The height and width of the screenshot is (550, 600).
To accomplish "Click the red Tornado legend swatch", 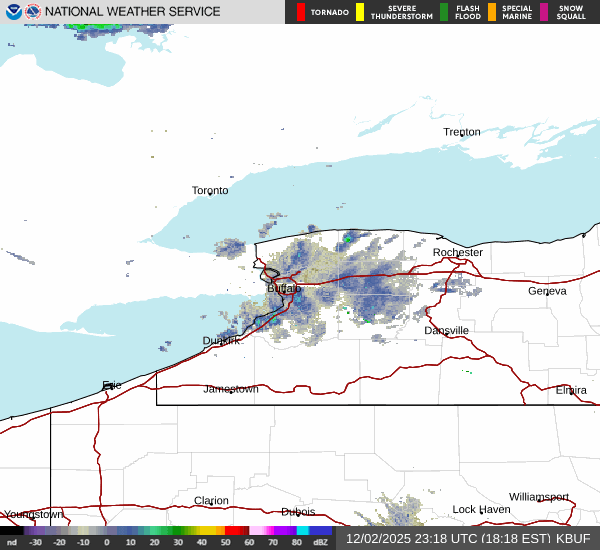I will (x=300, y=12).
